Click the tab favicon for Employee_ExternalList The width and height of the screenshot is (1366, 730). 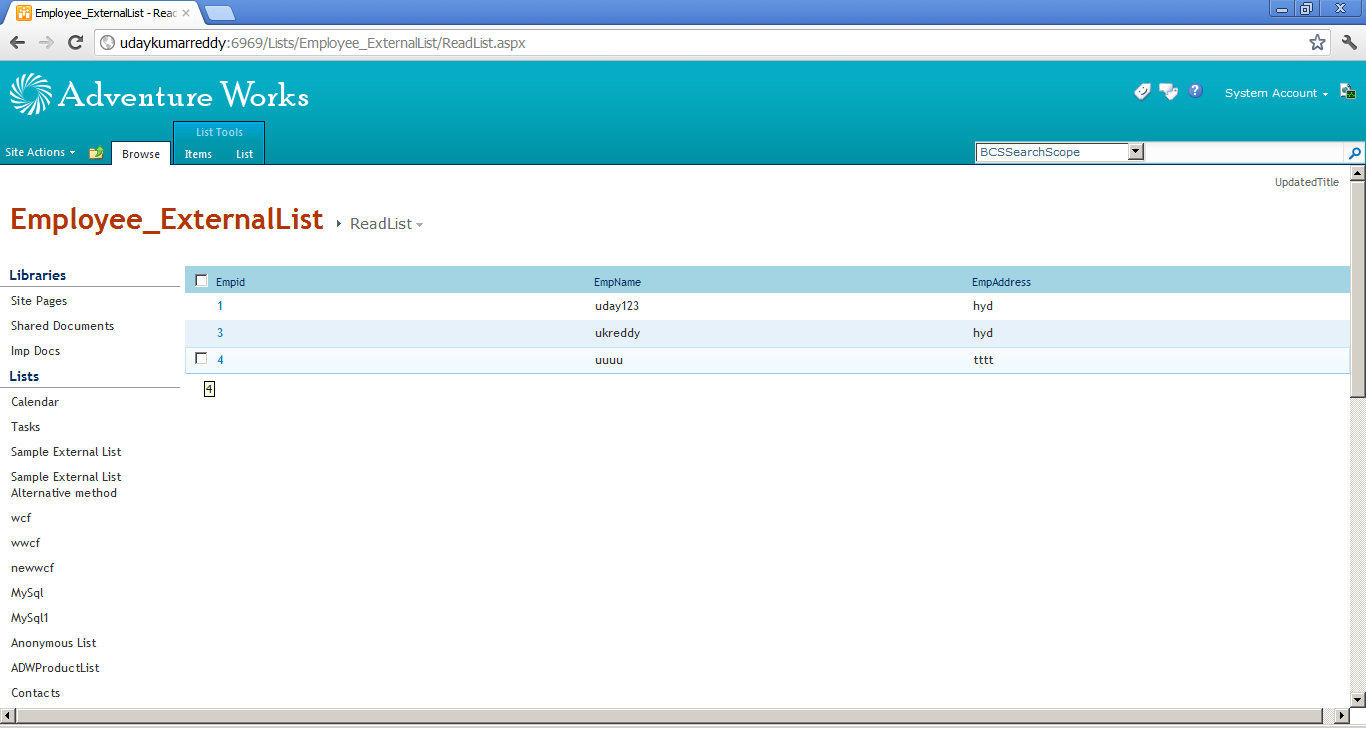(23, 13)
